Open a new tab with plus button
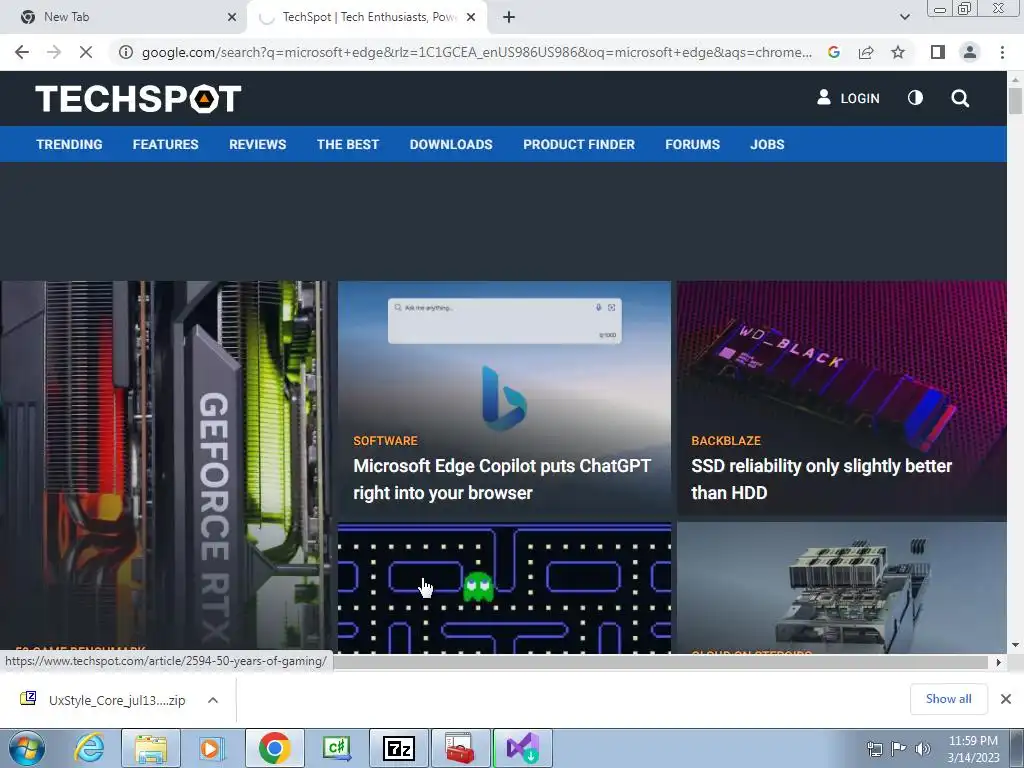The height and width of the screenshot is (768, 1024). [x=509, y=17]
